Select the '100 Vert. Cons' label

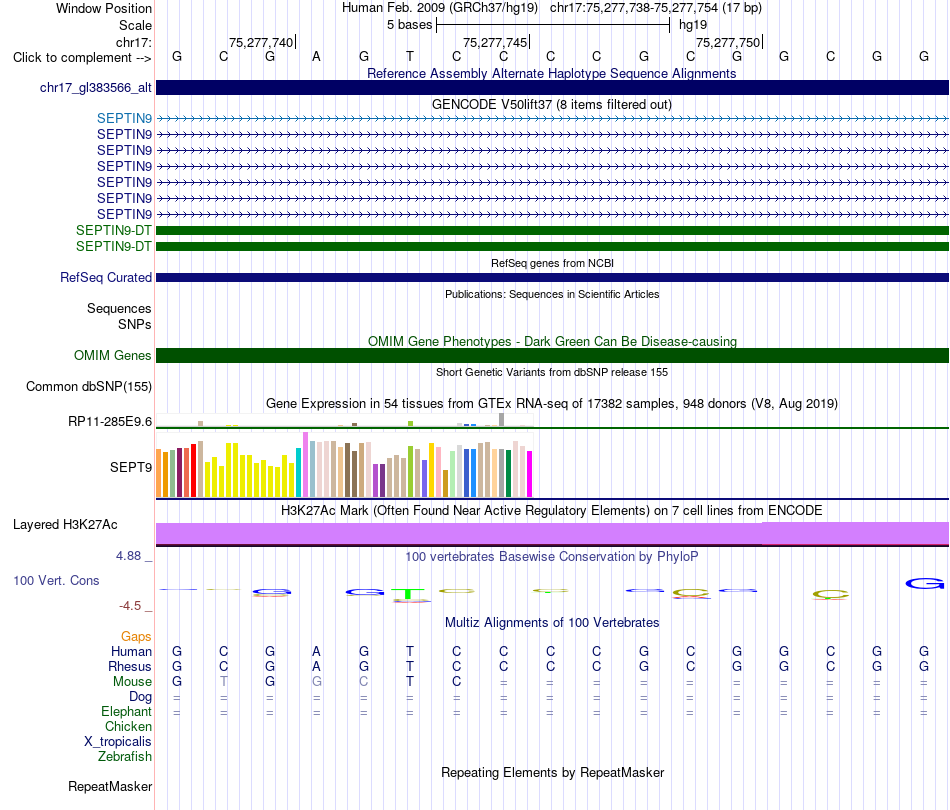tap(56, 580)
